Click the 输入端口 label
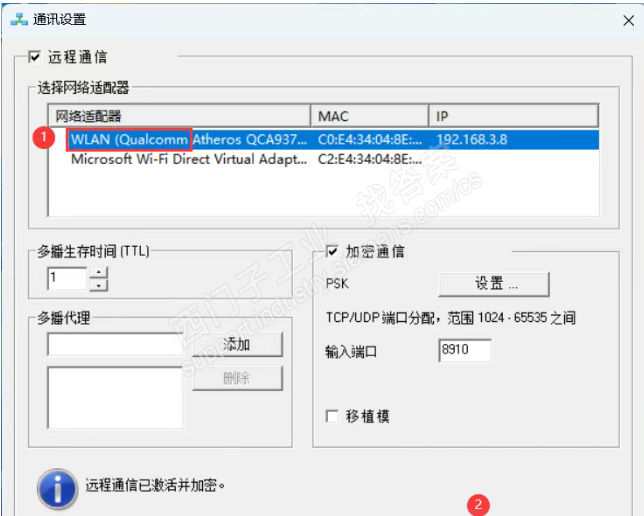This screenshot has height=516, width=644. pos(351,352)
